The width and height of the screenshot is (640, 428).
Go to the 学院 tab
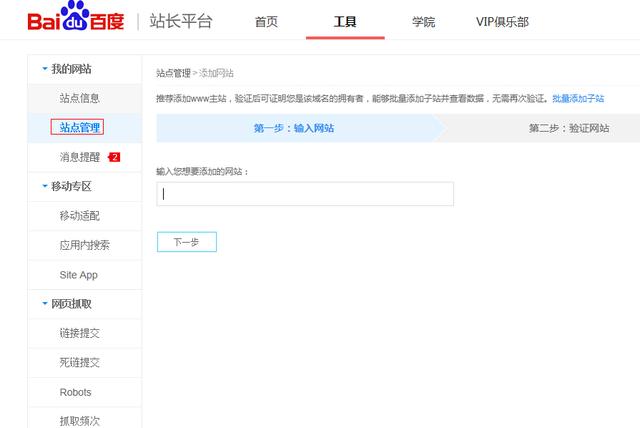pos(423,22)
